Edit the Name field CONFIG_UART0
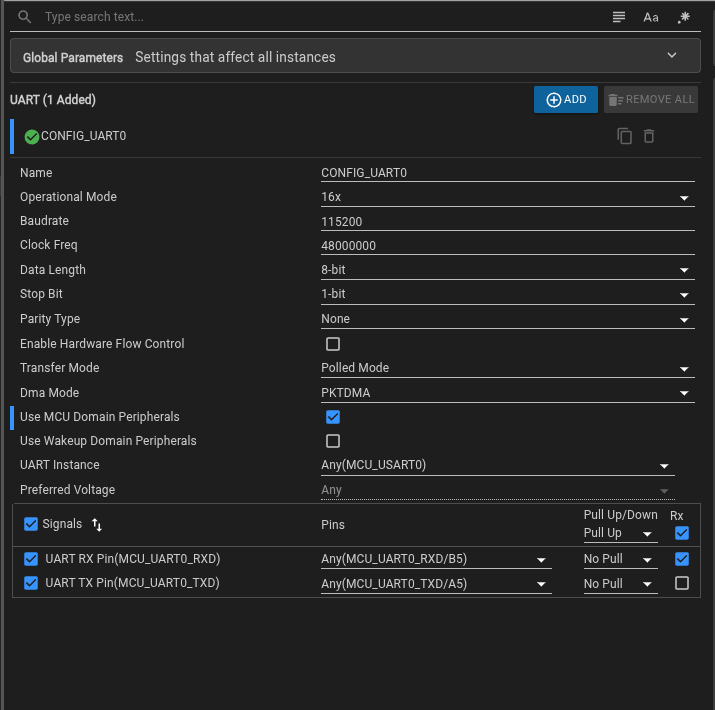Image resolution: width=715 pixels, height=710 pixels. (x=508, y=173)
